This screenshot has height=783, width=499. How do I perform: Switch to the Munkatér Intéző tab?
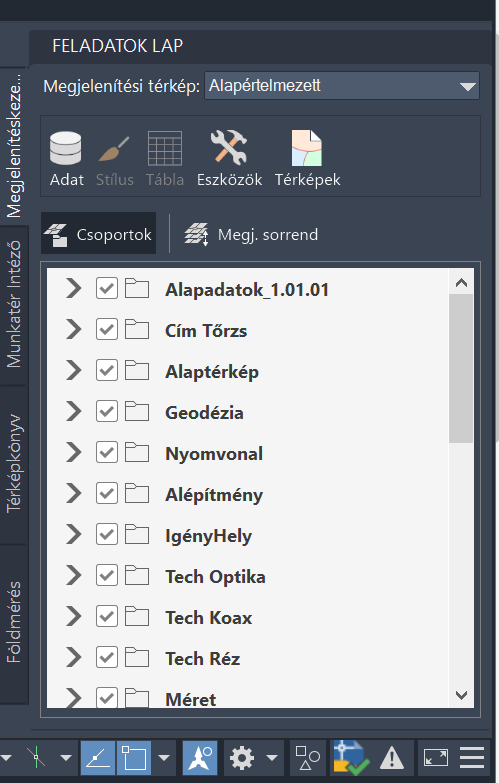[x=13, y=305]
